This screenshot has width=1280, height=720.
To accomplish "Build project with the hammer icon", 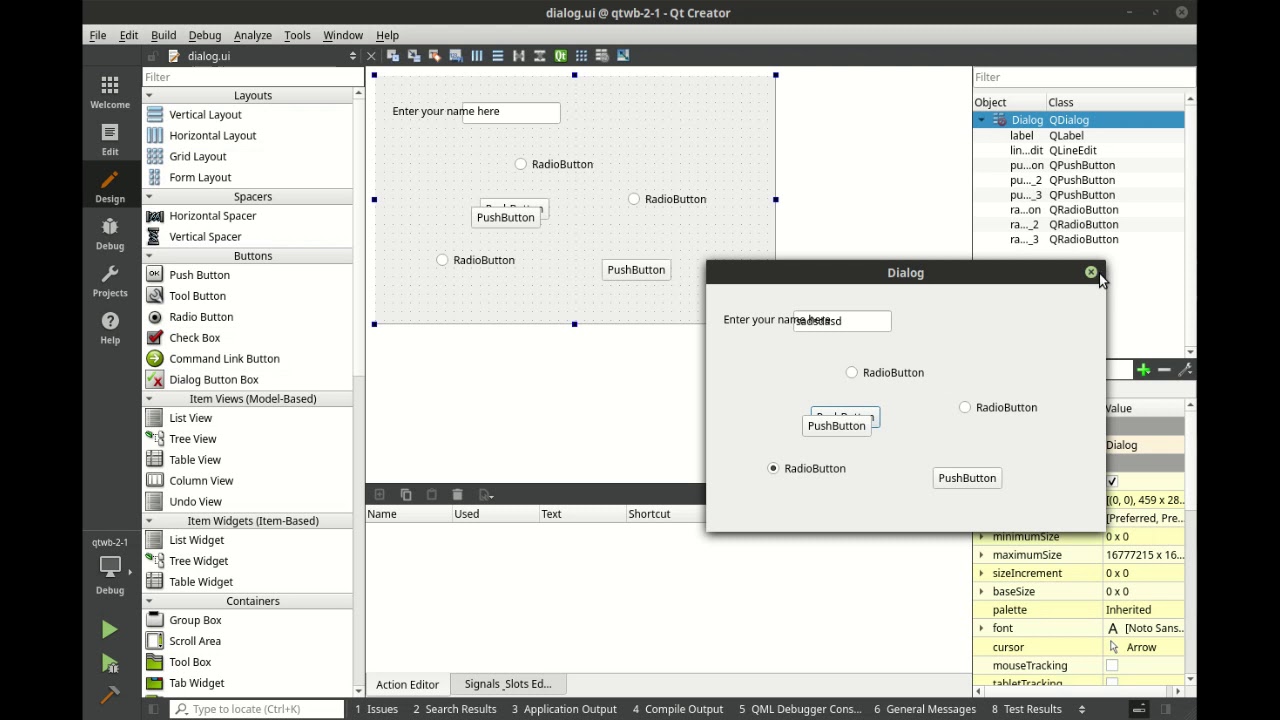I will pos(109,694).
